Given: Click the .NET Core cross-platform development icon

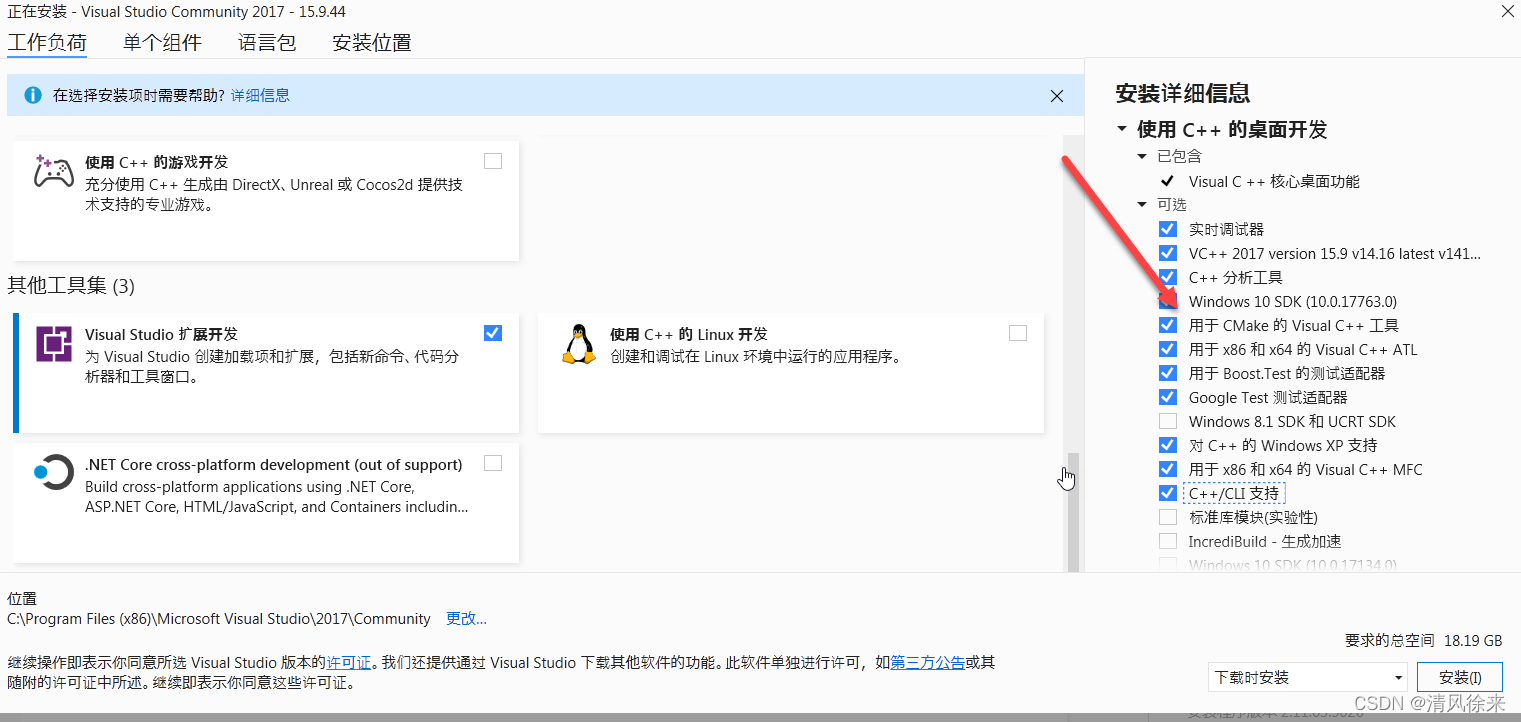Looking at the screenshot, I should [54, 471].
